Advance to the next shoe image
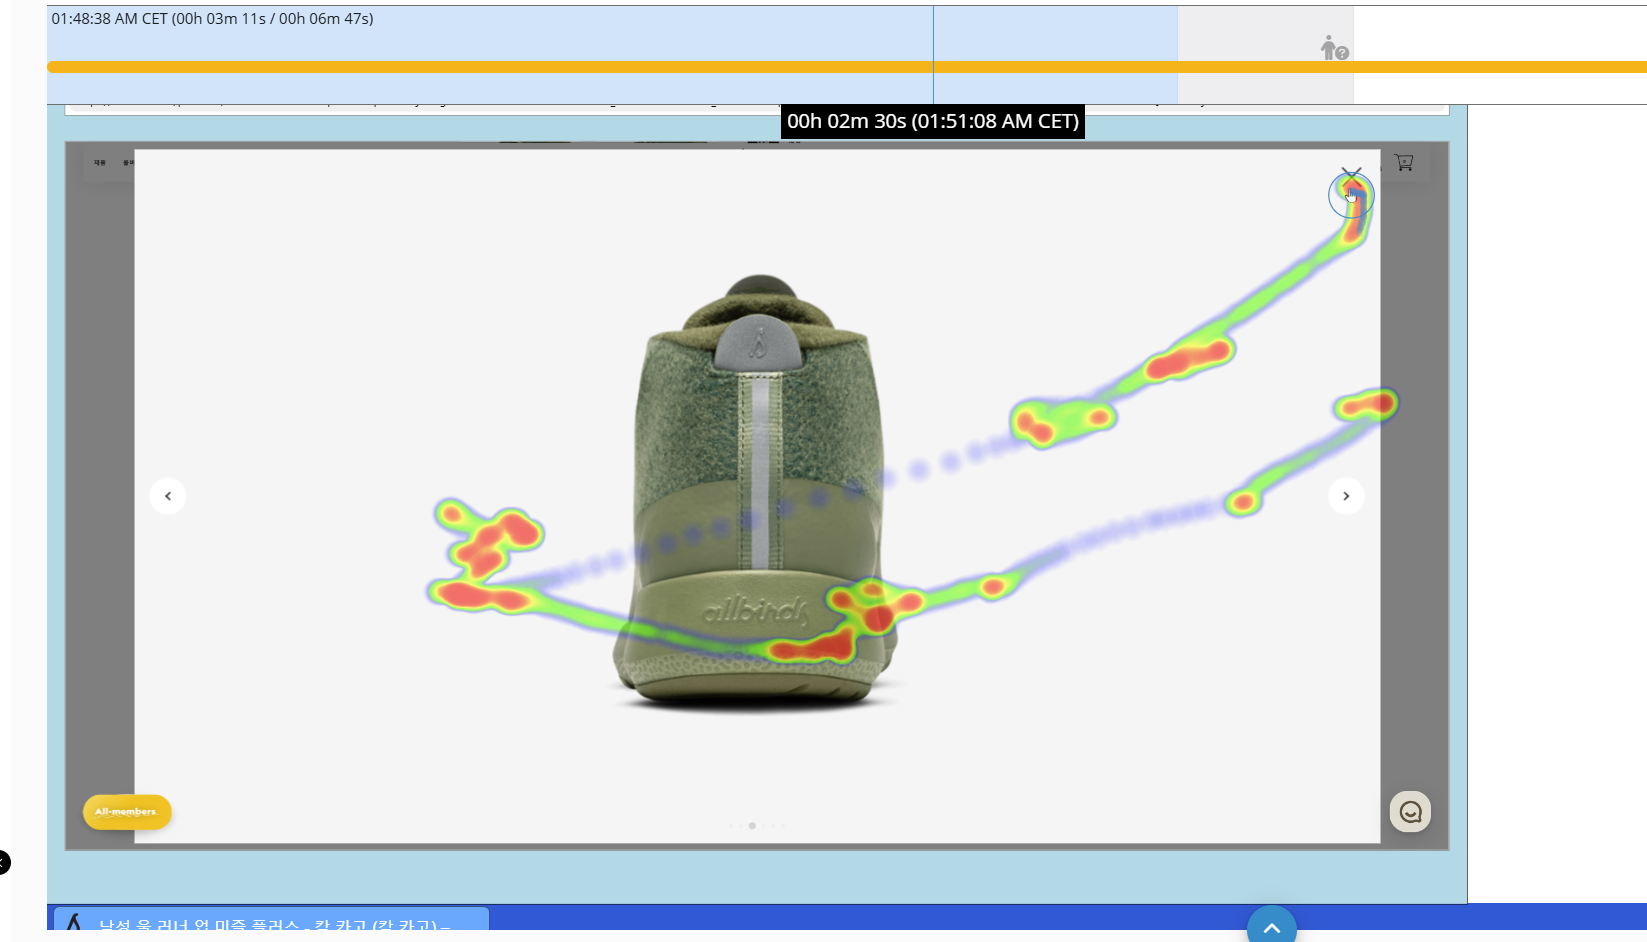Viewport: 1647px width, 942px height. 1346,496
